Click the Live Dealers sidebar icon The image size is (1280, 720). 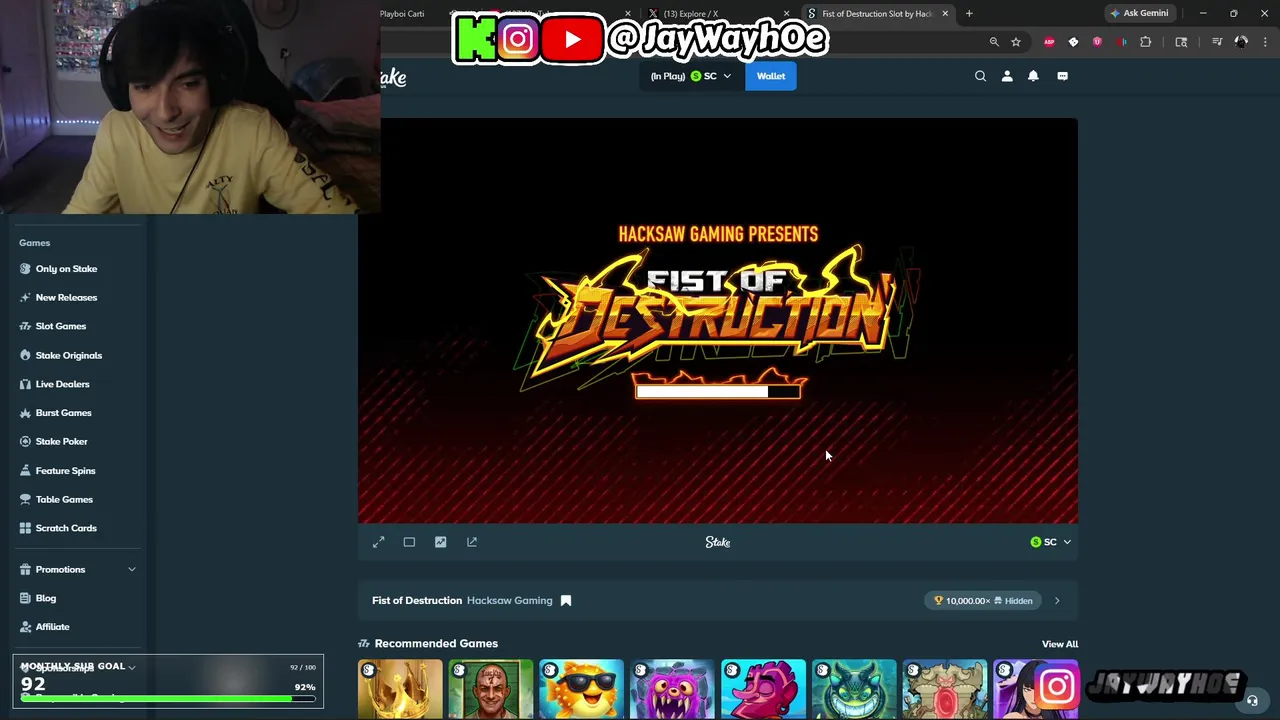point(25,384)
